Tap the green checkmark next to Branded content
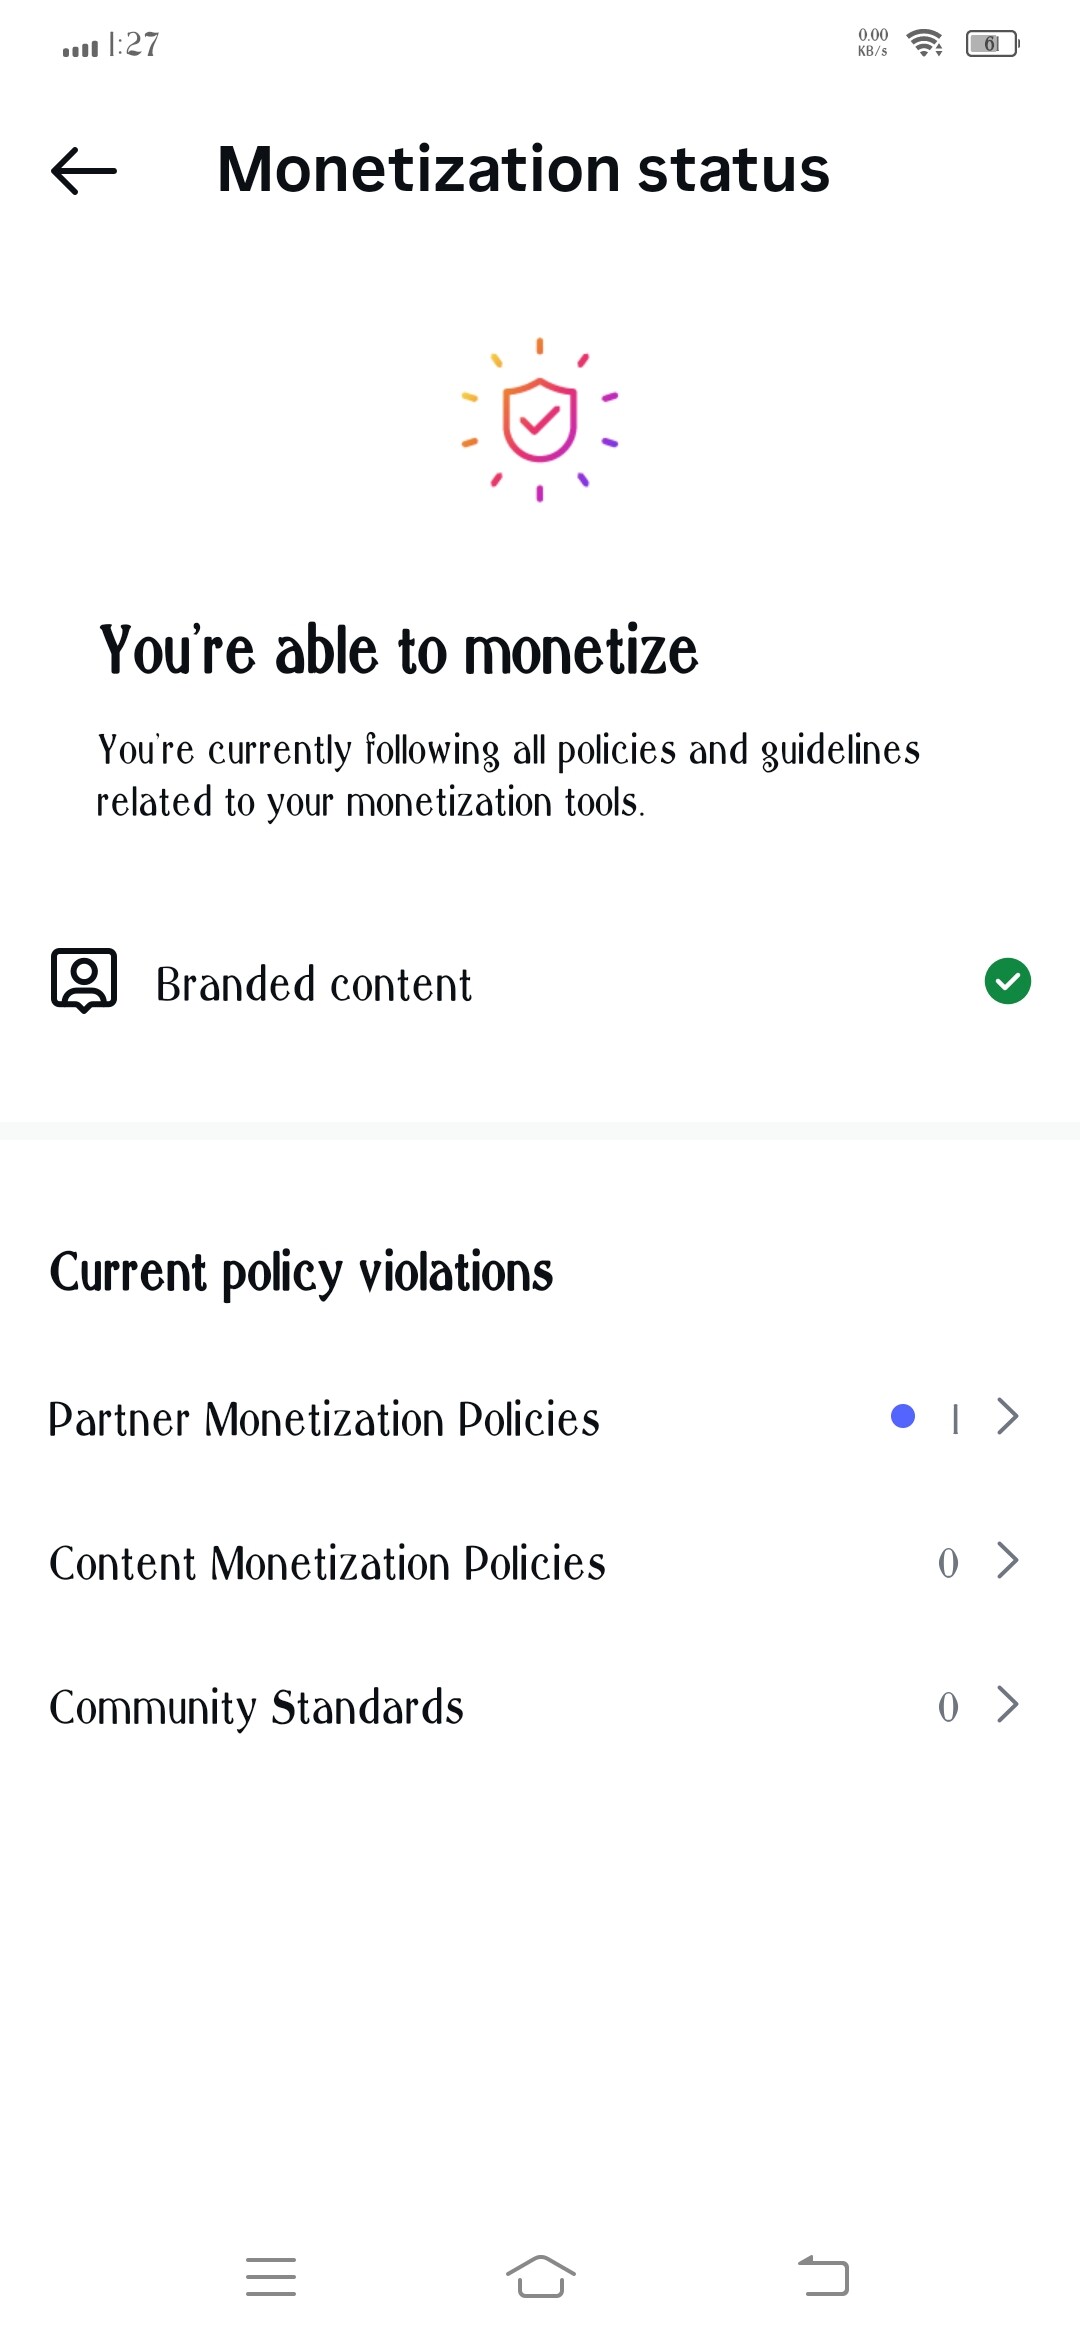 point(1007,981)
